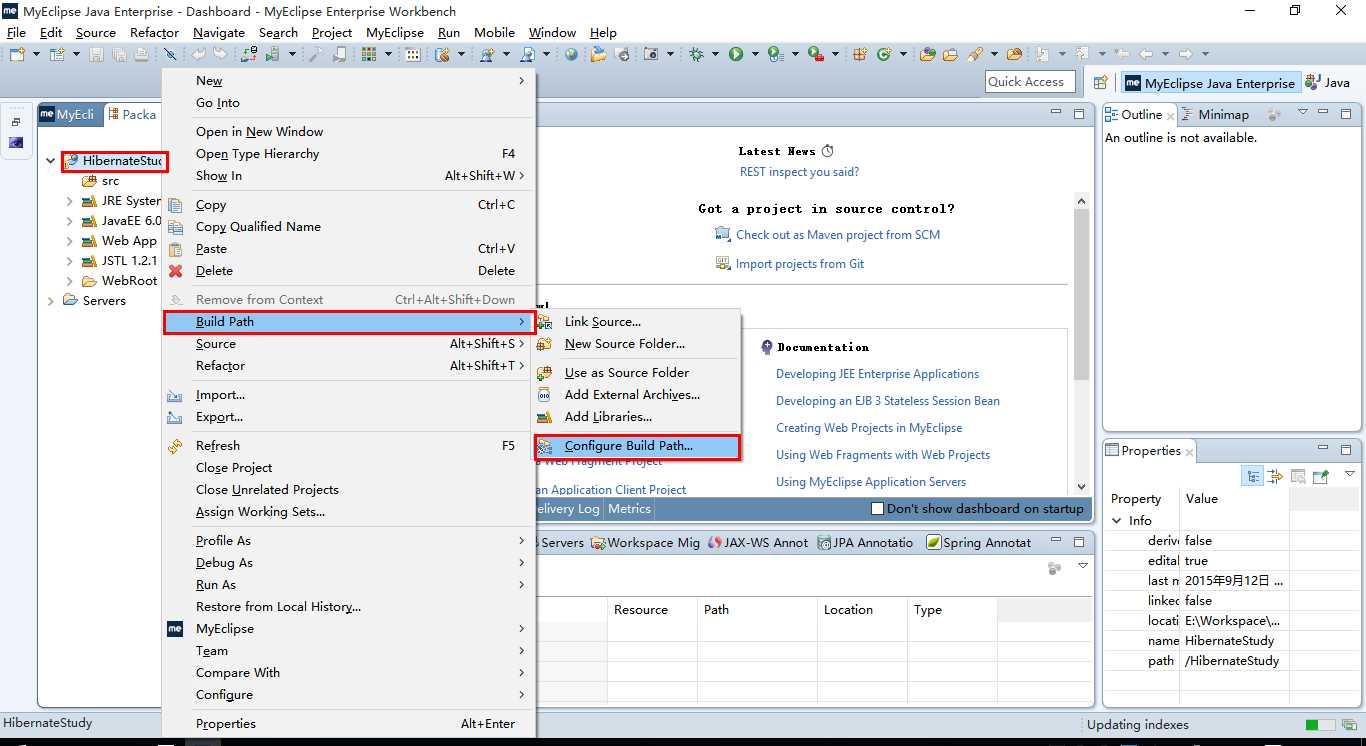Expand the JRE System library node
Viewport: 1366px width, 746px height.
pyautogui.click(x=69, y=201)
